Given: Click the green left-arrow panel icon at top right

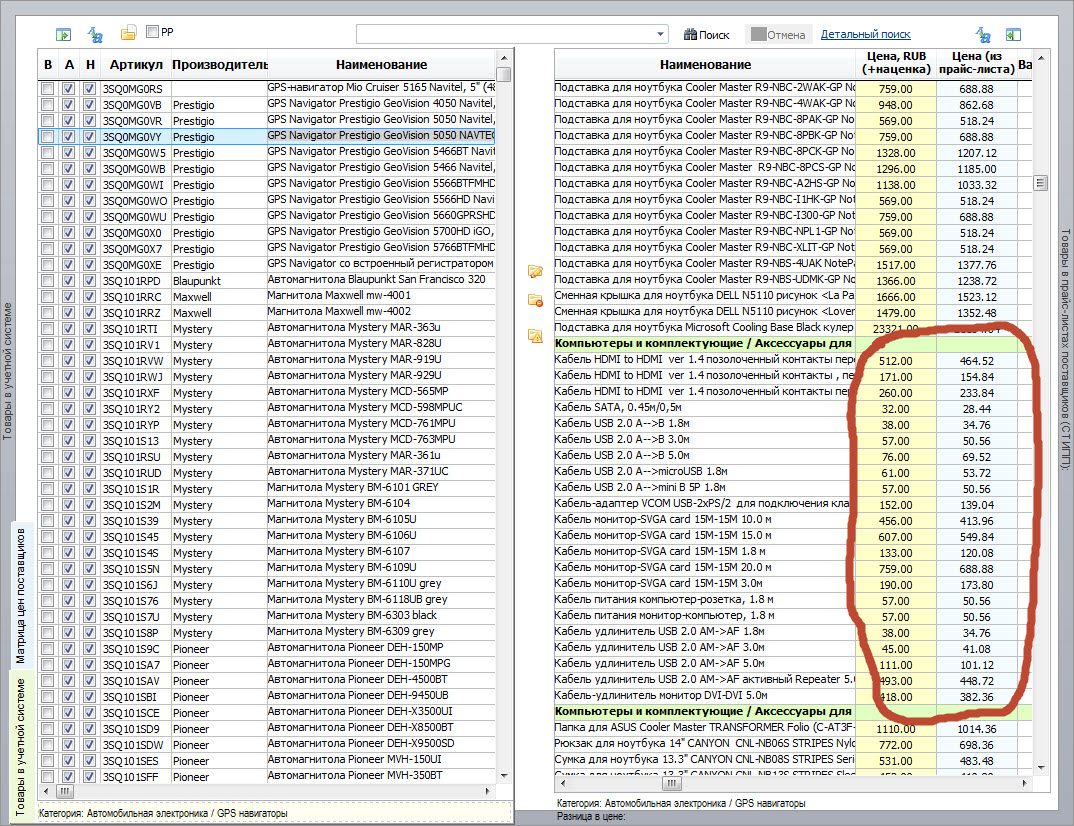Looking at the screenshot, I should (1013, 34).
